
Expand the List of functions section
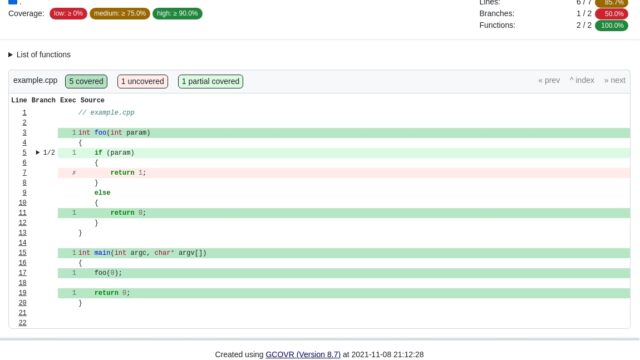(x=40, y=54)
